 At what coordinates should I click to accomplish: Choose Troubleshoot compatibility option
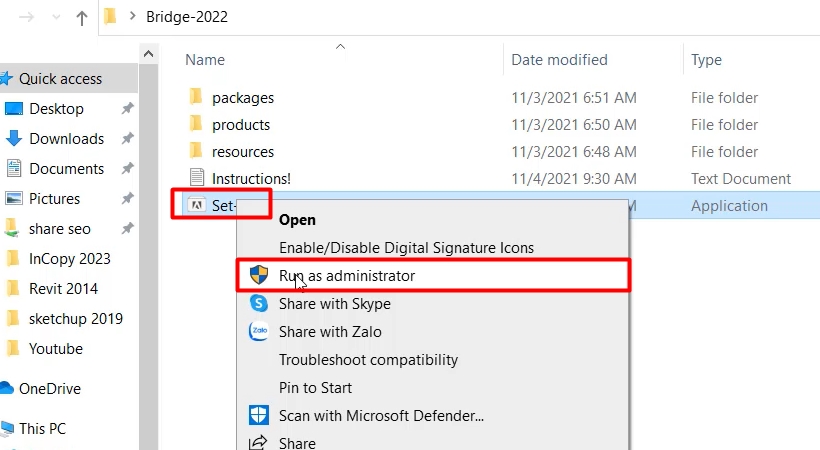pos(368,359)
